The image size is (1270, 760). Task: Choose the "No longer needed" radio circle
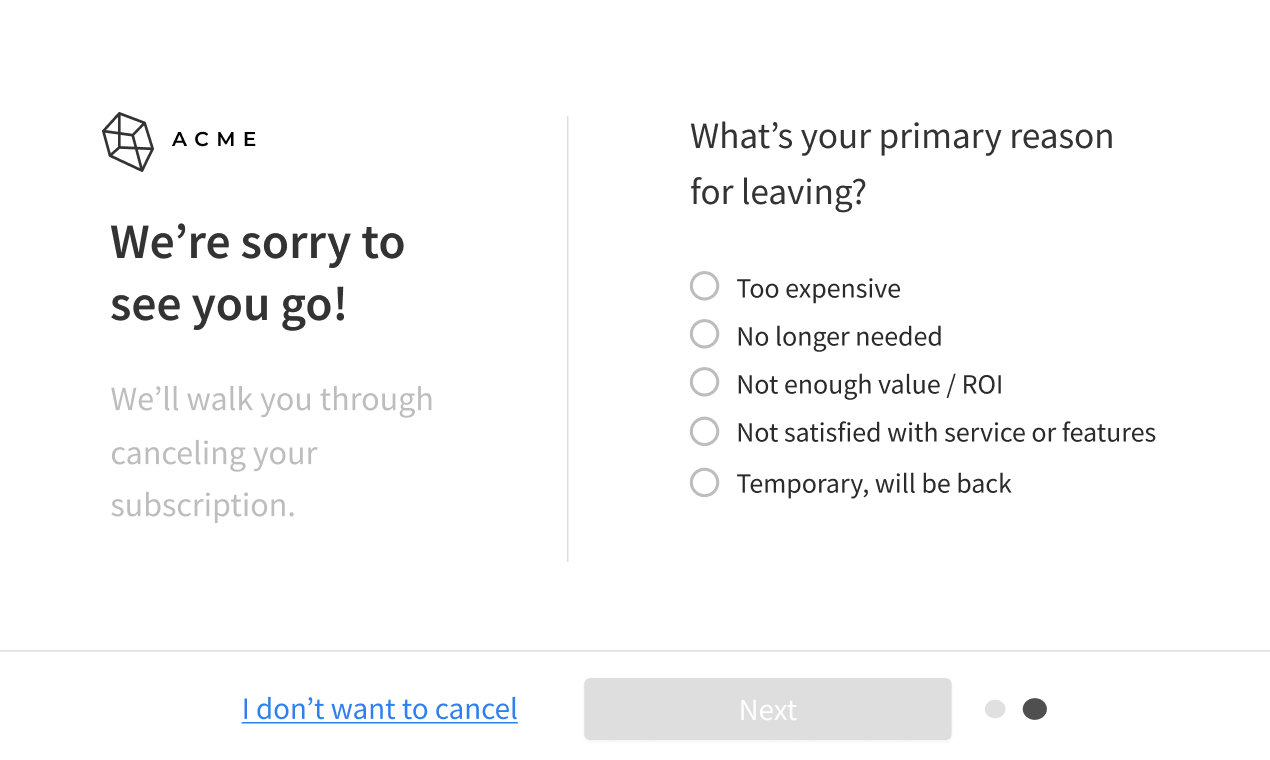pyautogui.click(x=704, y=334)
